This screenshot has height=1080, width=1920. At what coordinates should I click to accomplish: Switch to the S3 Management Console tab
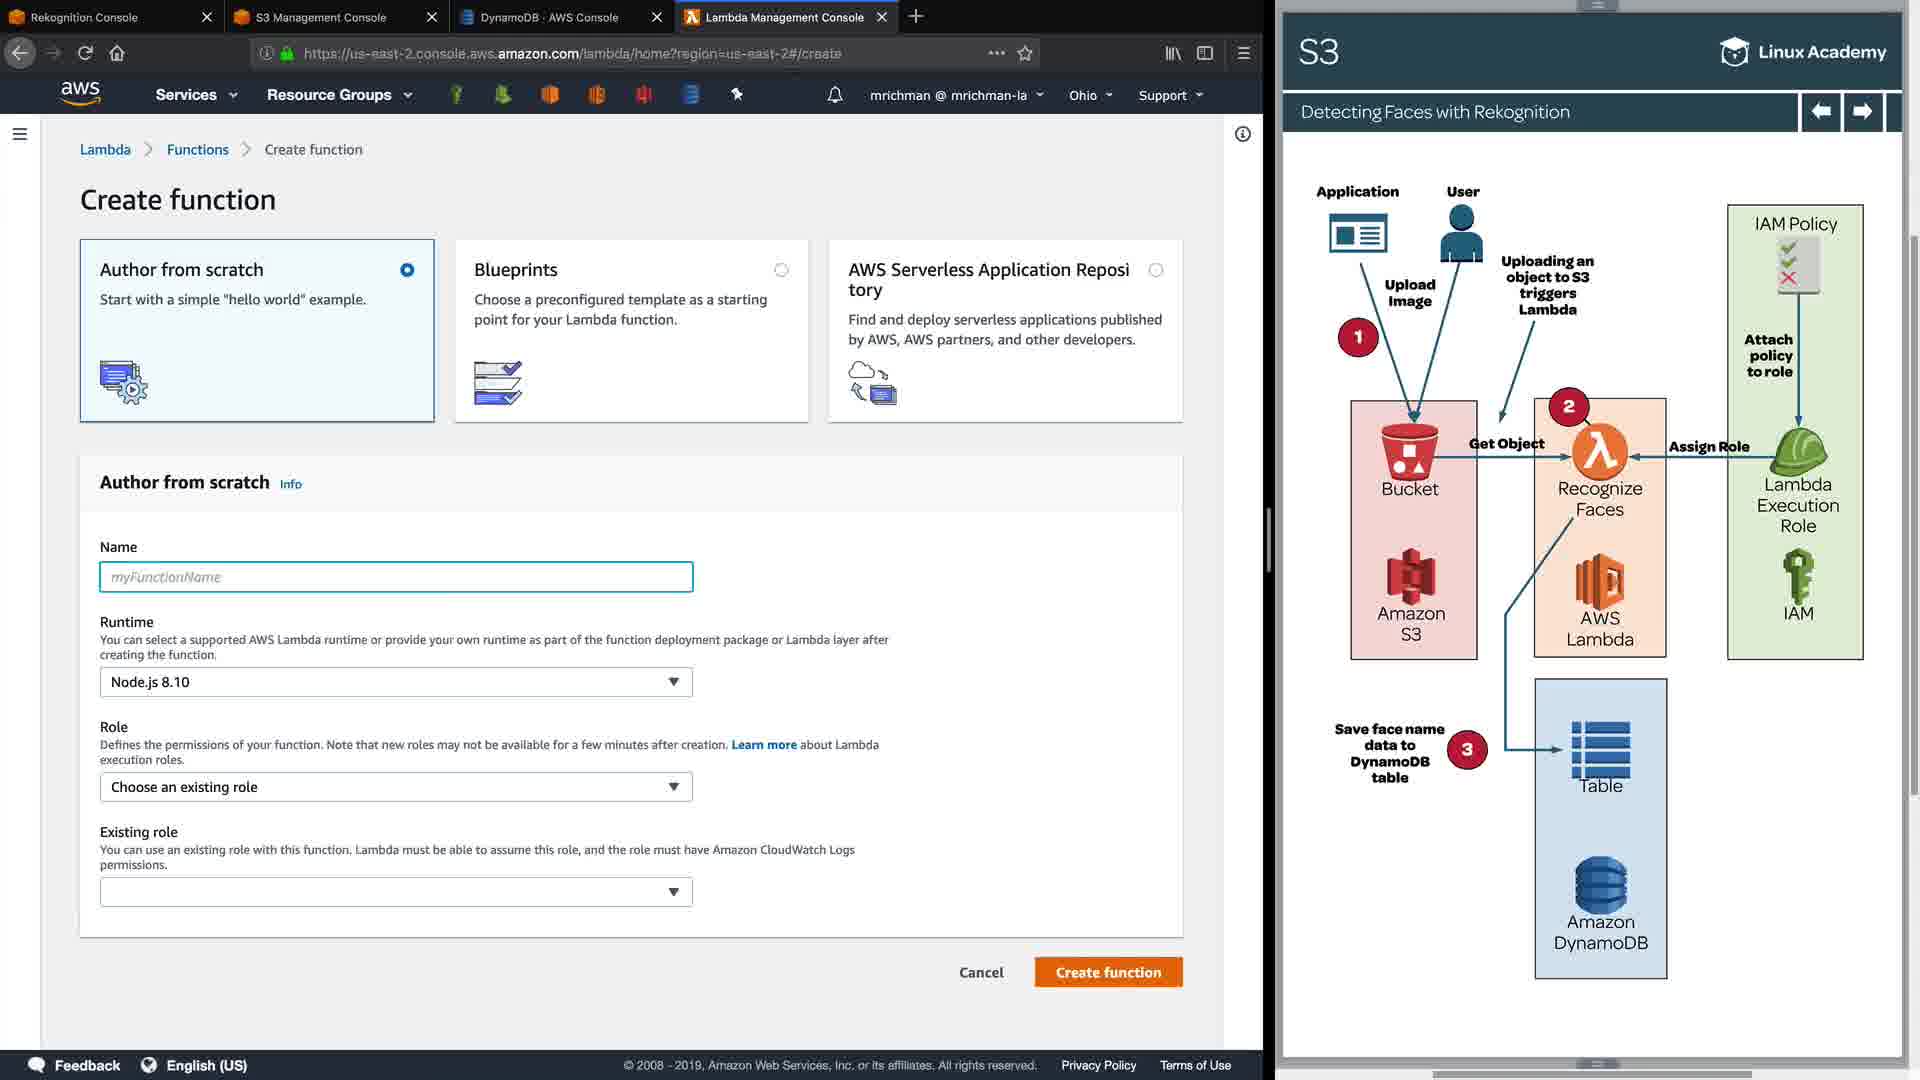point(321,17)
